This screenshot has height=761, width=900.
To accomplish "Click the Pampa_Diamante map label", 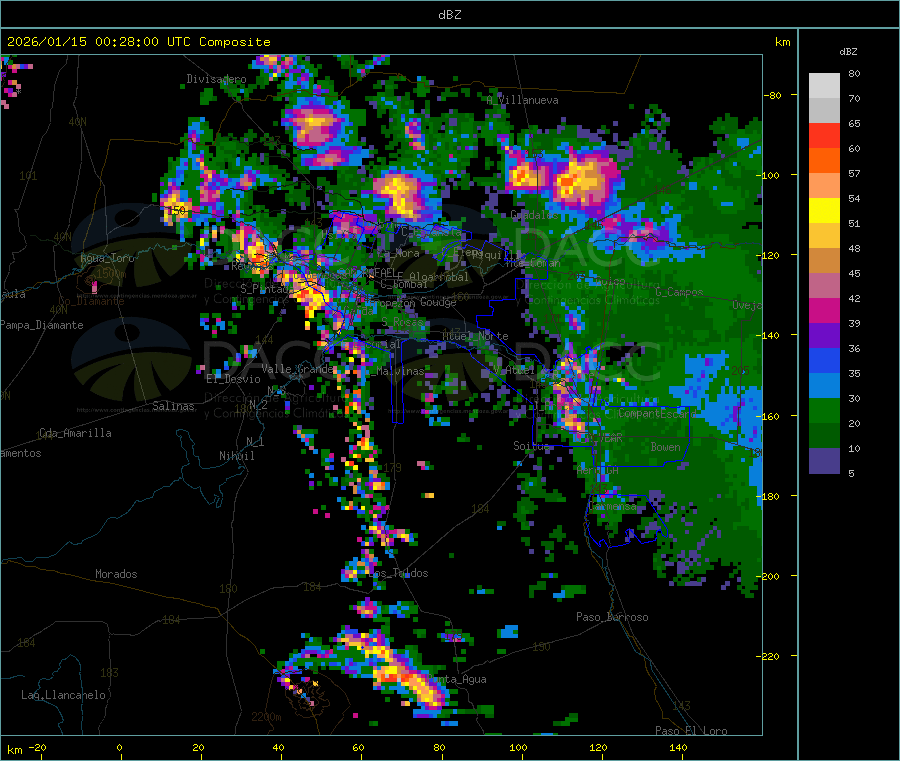I will [x=41, y=325].
